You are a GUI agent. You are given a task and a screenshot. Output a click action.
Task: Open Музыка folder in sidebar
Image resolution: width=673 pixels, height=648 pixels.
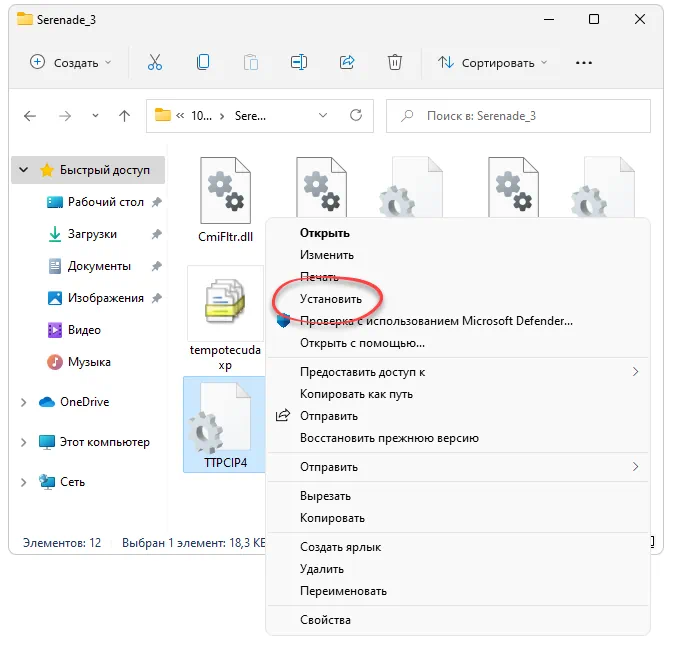pos(89,362)
